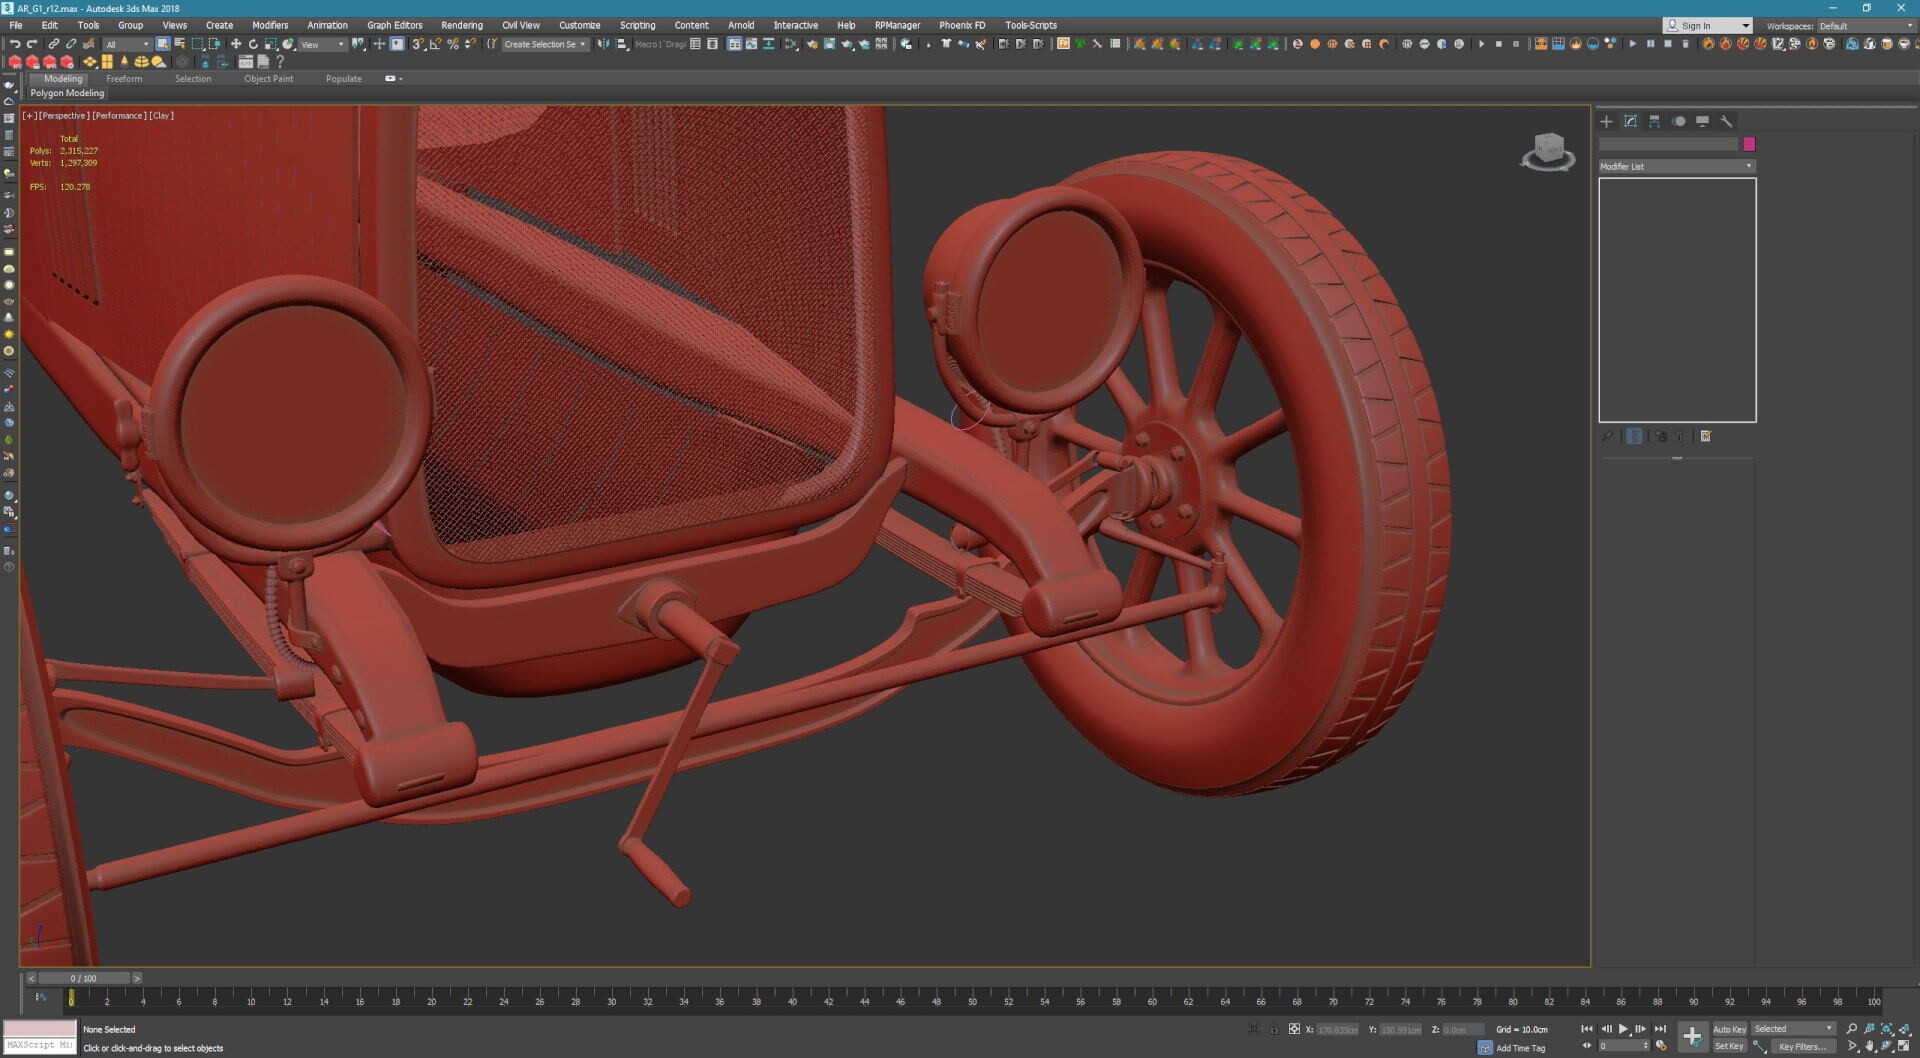Screen dimensions: 1920x1058
Task: Open the Rendering menu
Action: coord(461,25)
